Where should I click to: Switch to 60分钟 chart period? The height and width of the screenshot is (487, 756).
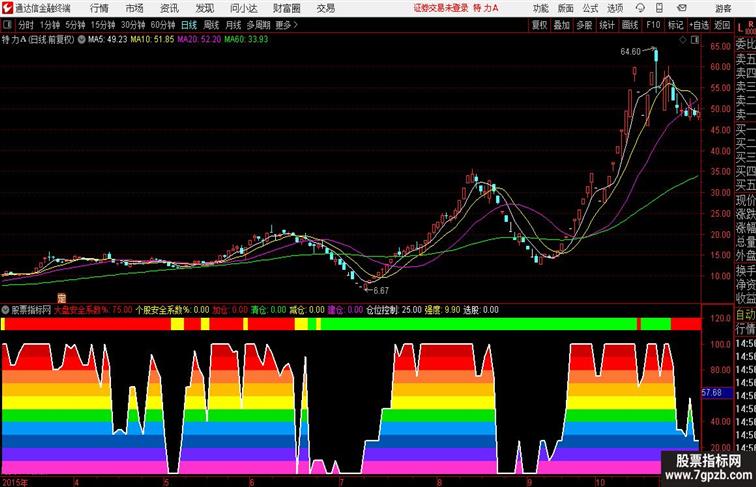[162, 25]
